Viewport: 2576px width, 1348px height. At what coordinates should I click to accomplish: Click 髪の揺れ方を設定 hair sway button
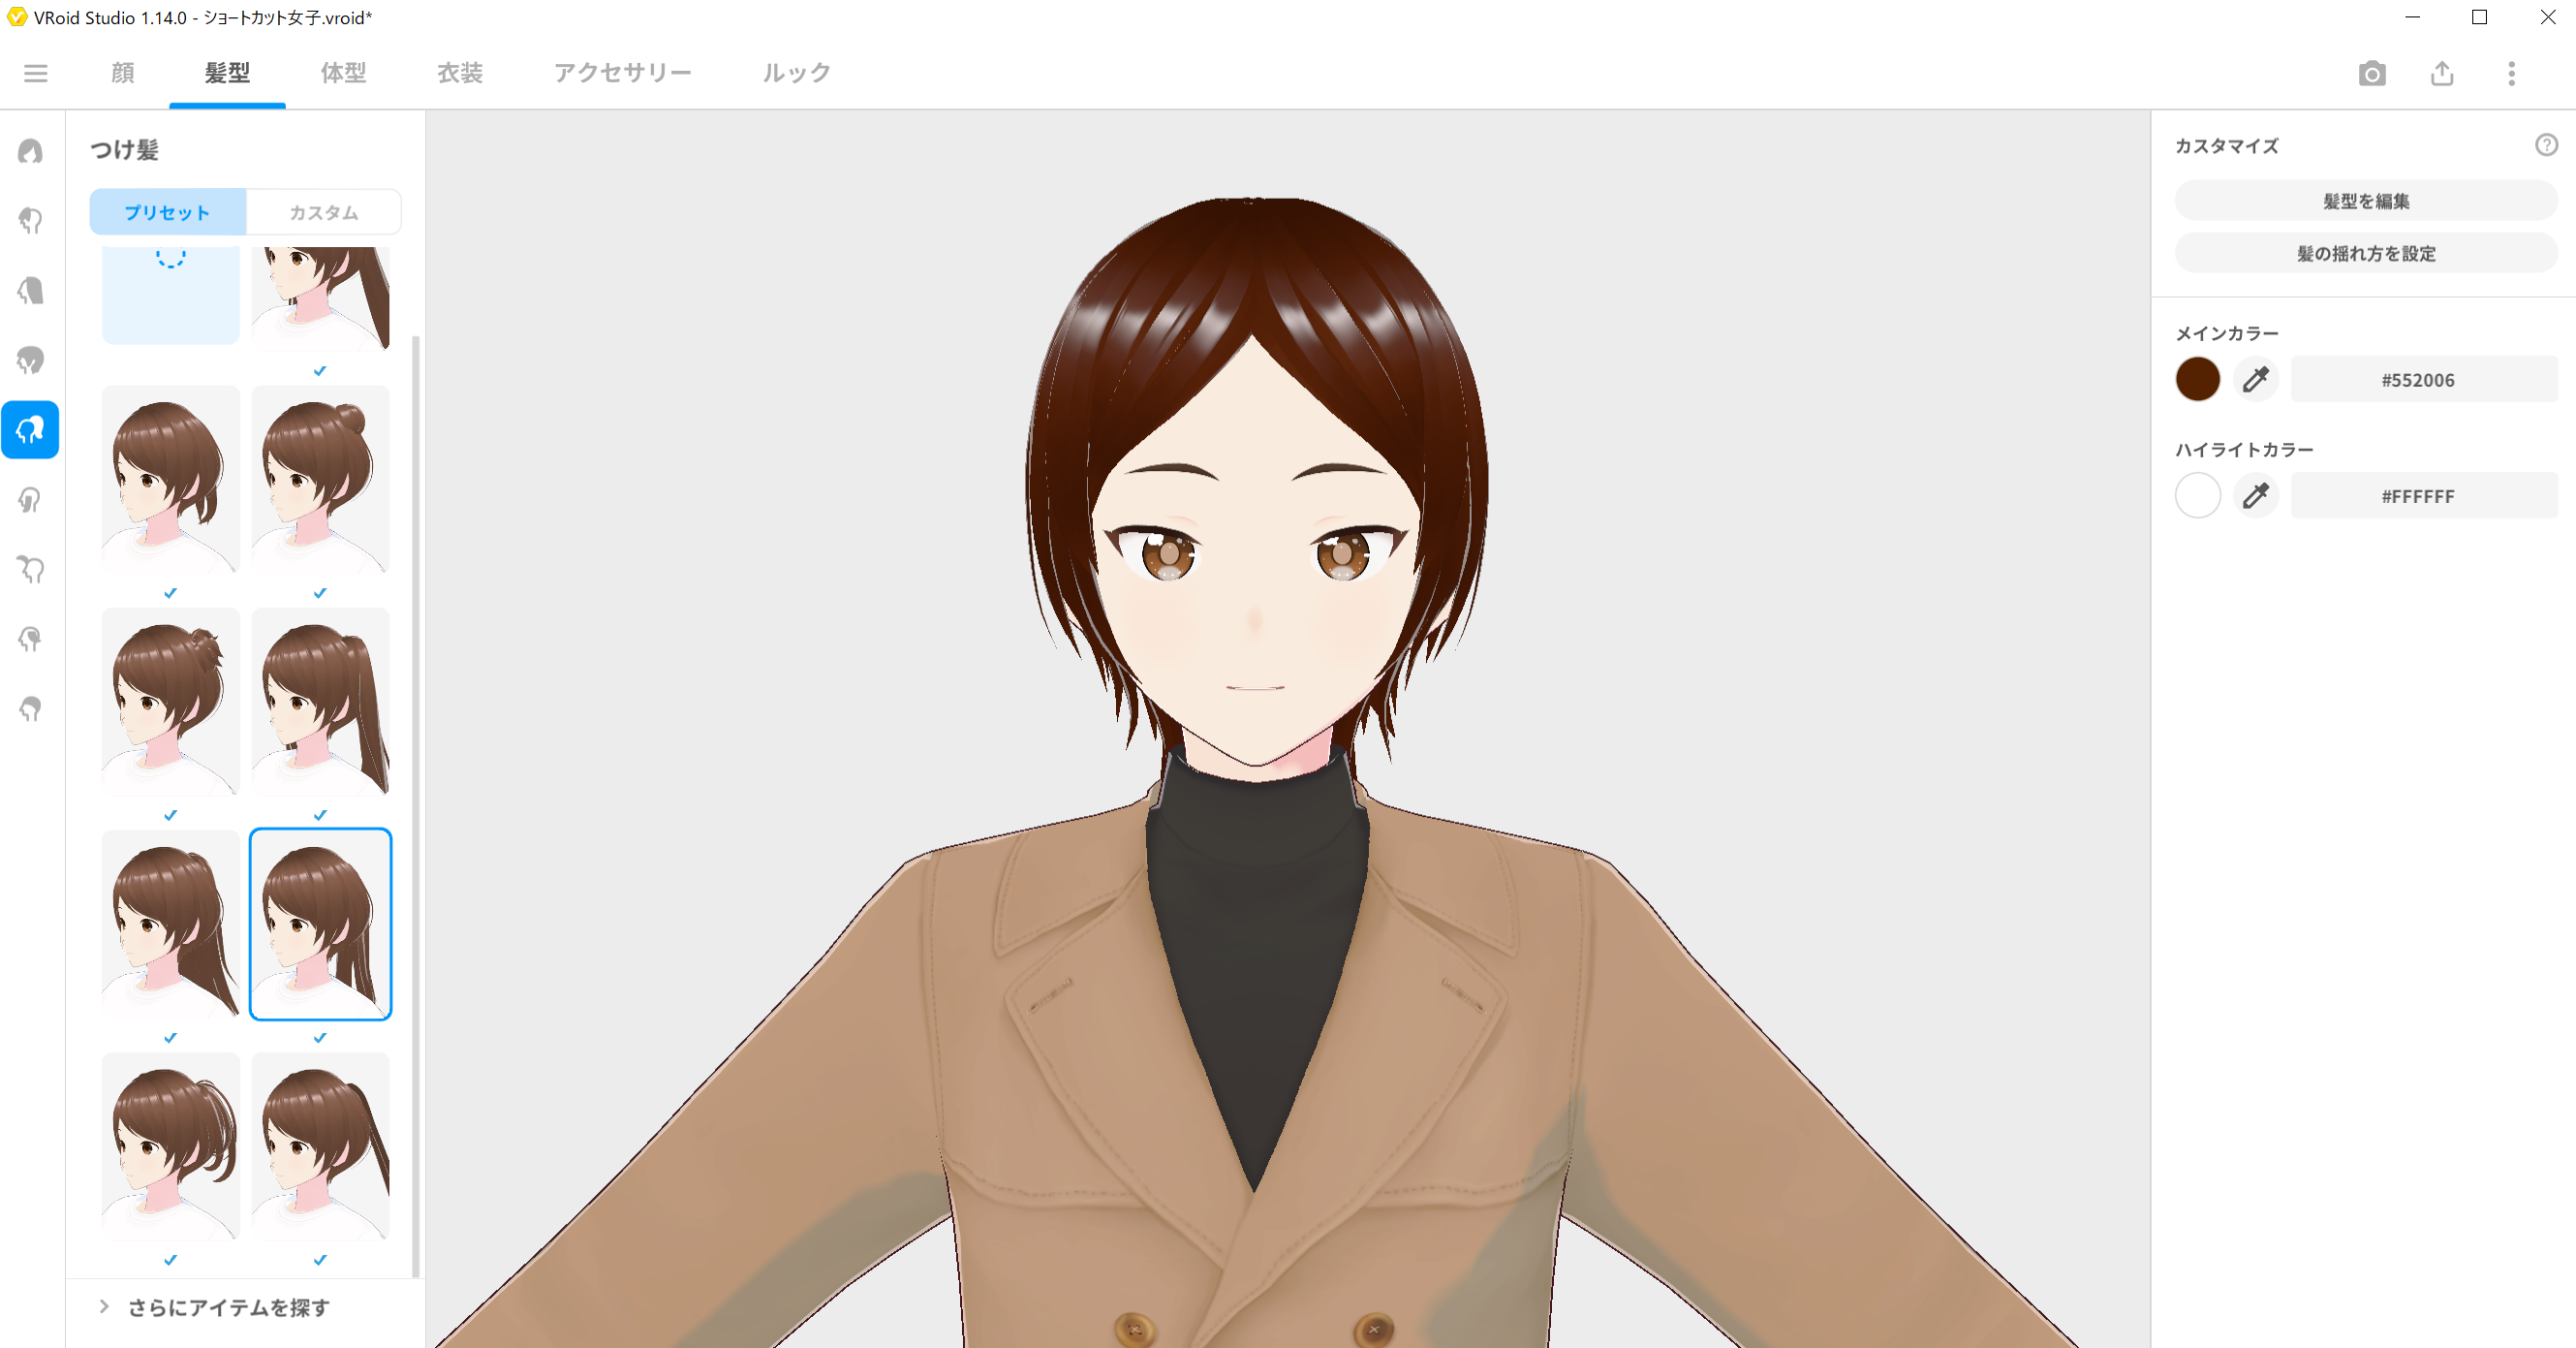click(x=2365, y=253)
